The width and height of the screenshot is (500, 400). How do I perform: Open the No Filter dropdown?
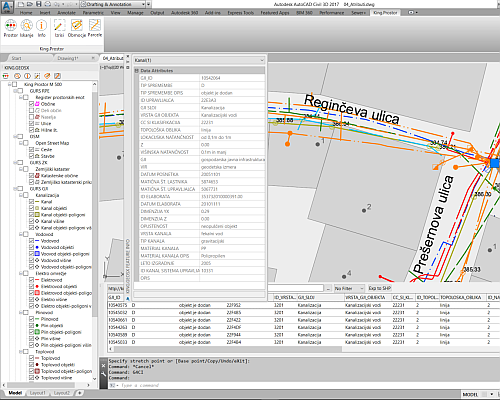[x=349, y=288]
